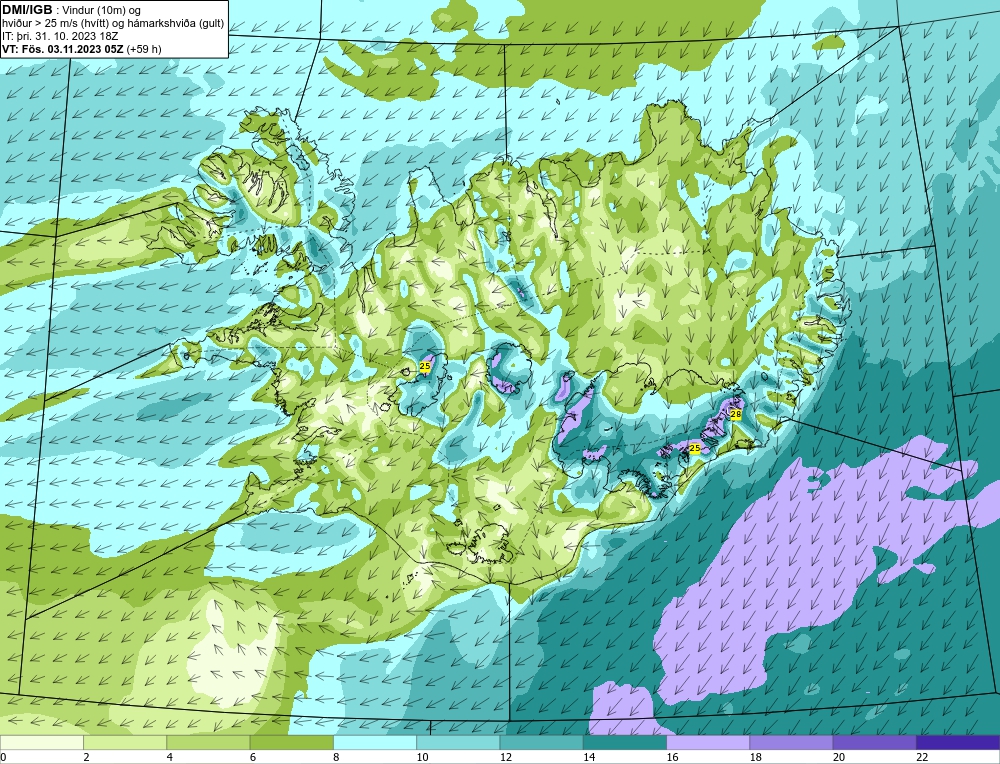Click the legend scale label '20'
The image size is (1000, 764).
[x=839, y=757]
